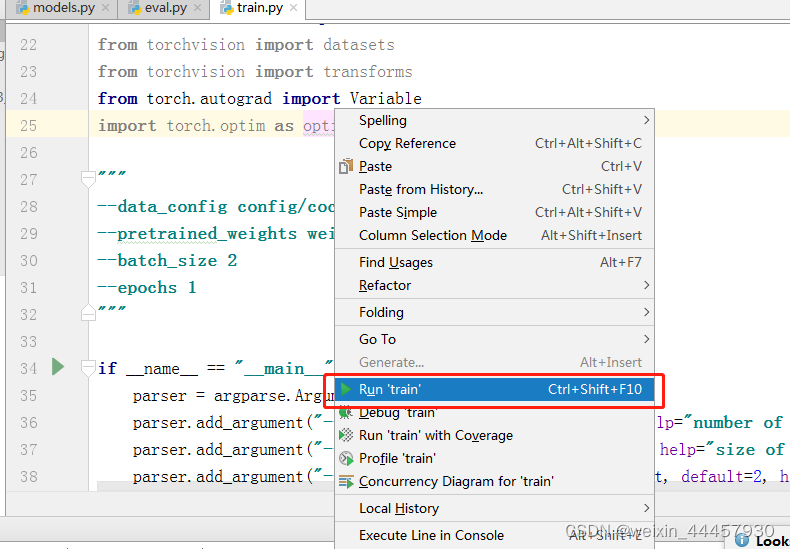
Task: Click the Python file icon on train.py tab
Action: [227, 8]
